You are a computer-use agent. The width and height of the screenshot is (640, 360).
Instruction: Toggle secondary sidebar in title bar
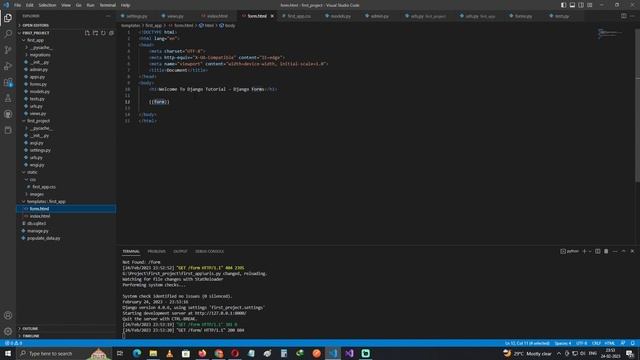tap(581, 5)
